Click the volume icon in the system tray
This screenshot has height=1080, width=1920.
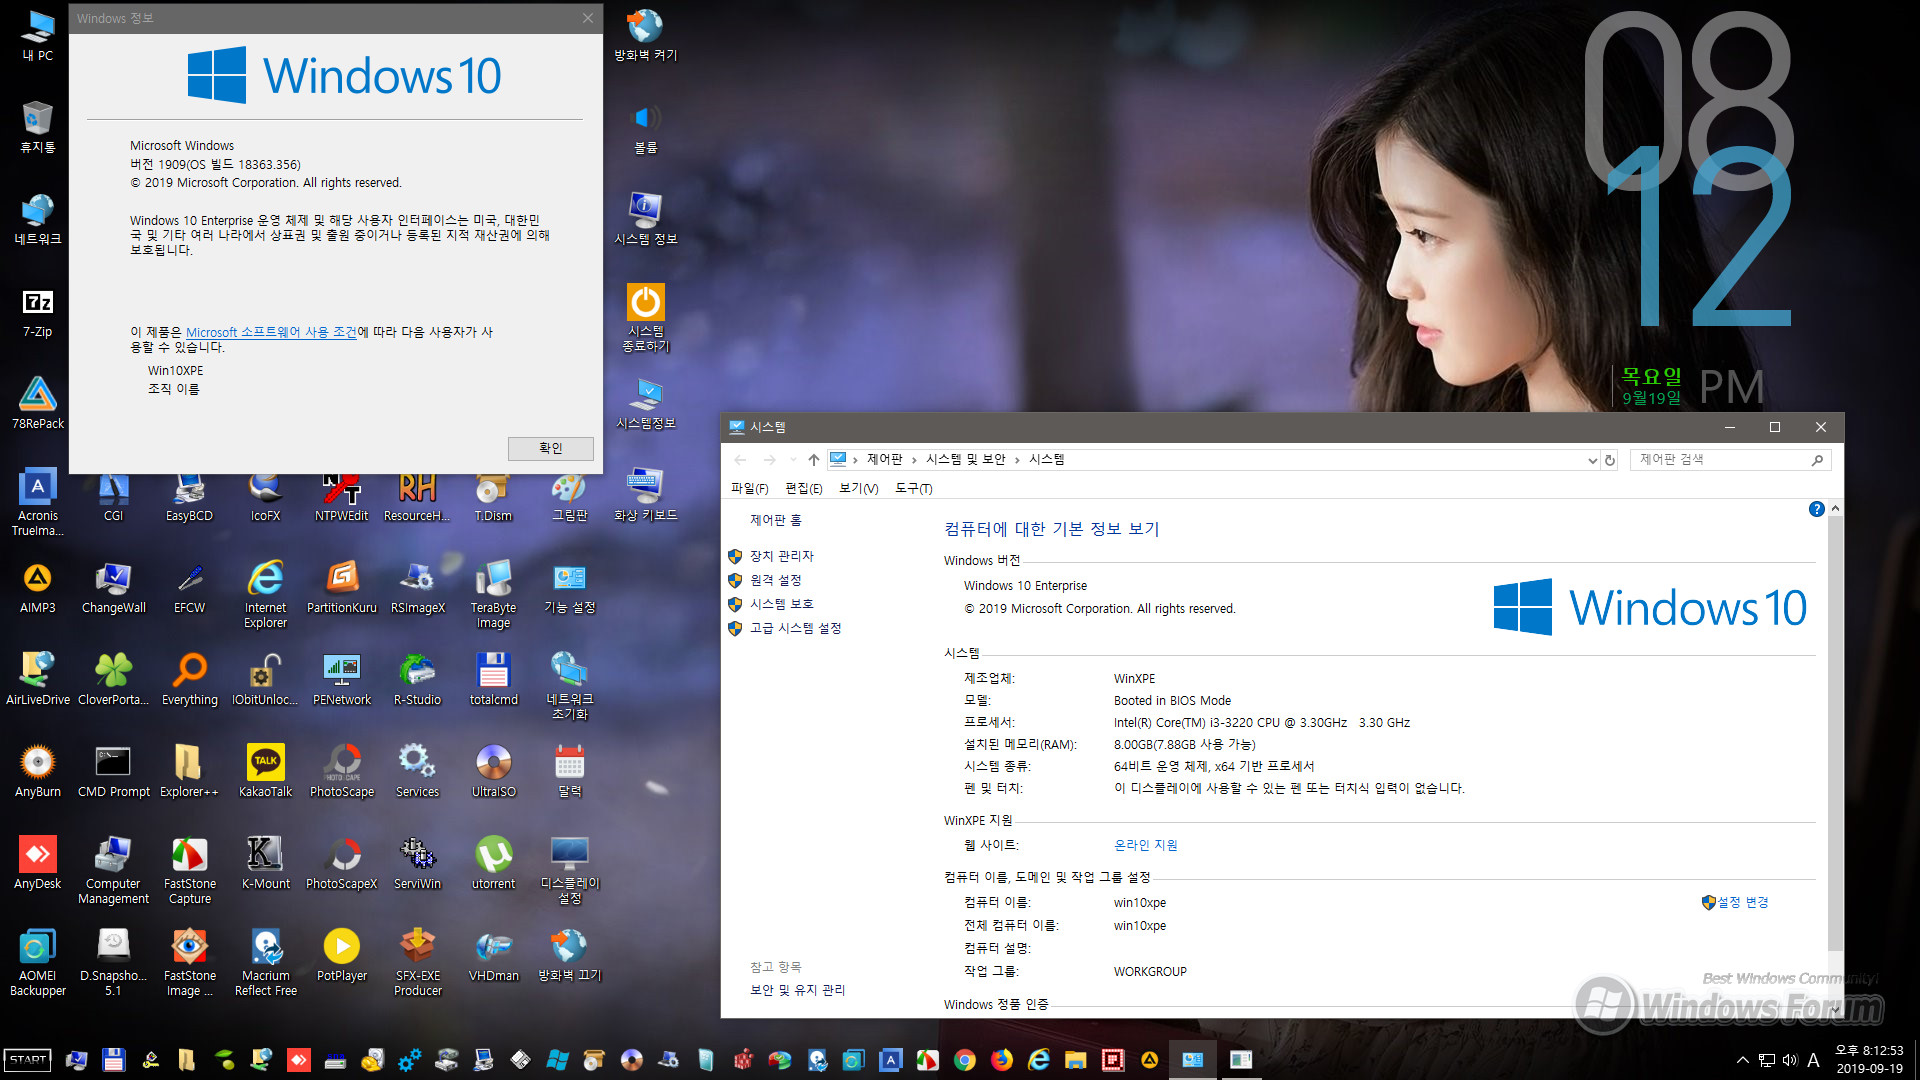[x=1789, y=1060]
